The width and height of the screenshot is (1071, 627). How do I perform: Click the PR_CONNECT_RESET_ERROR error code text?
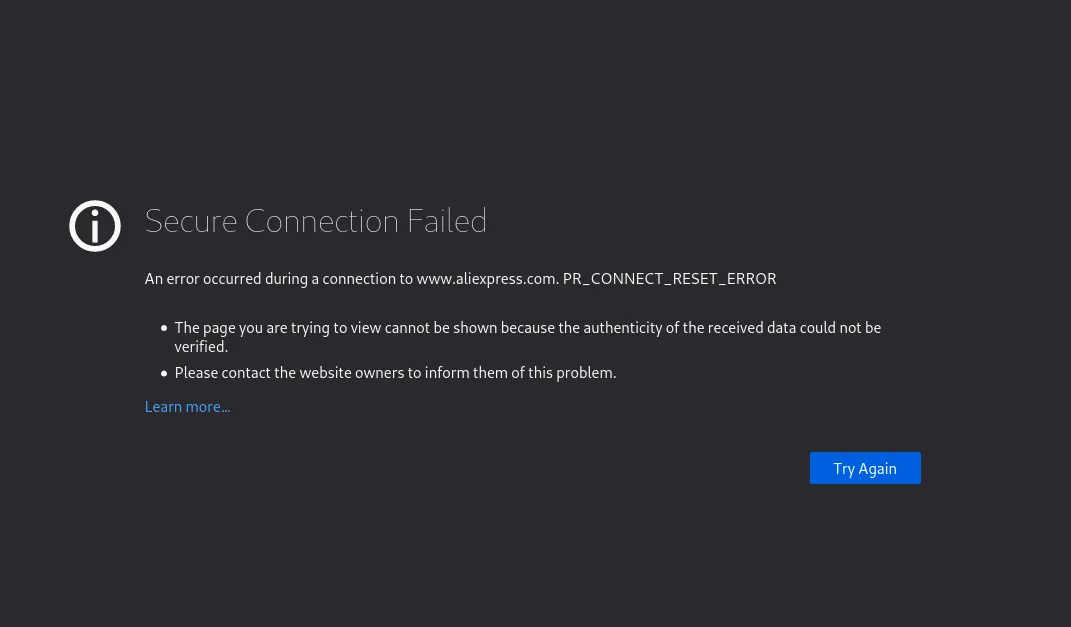click(669, 279)
